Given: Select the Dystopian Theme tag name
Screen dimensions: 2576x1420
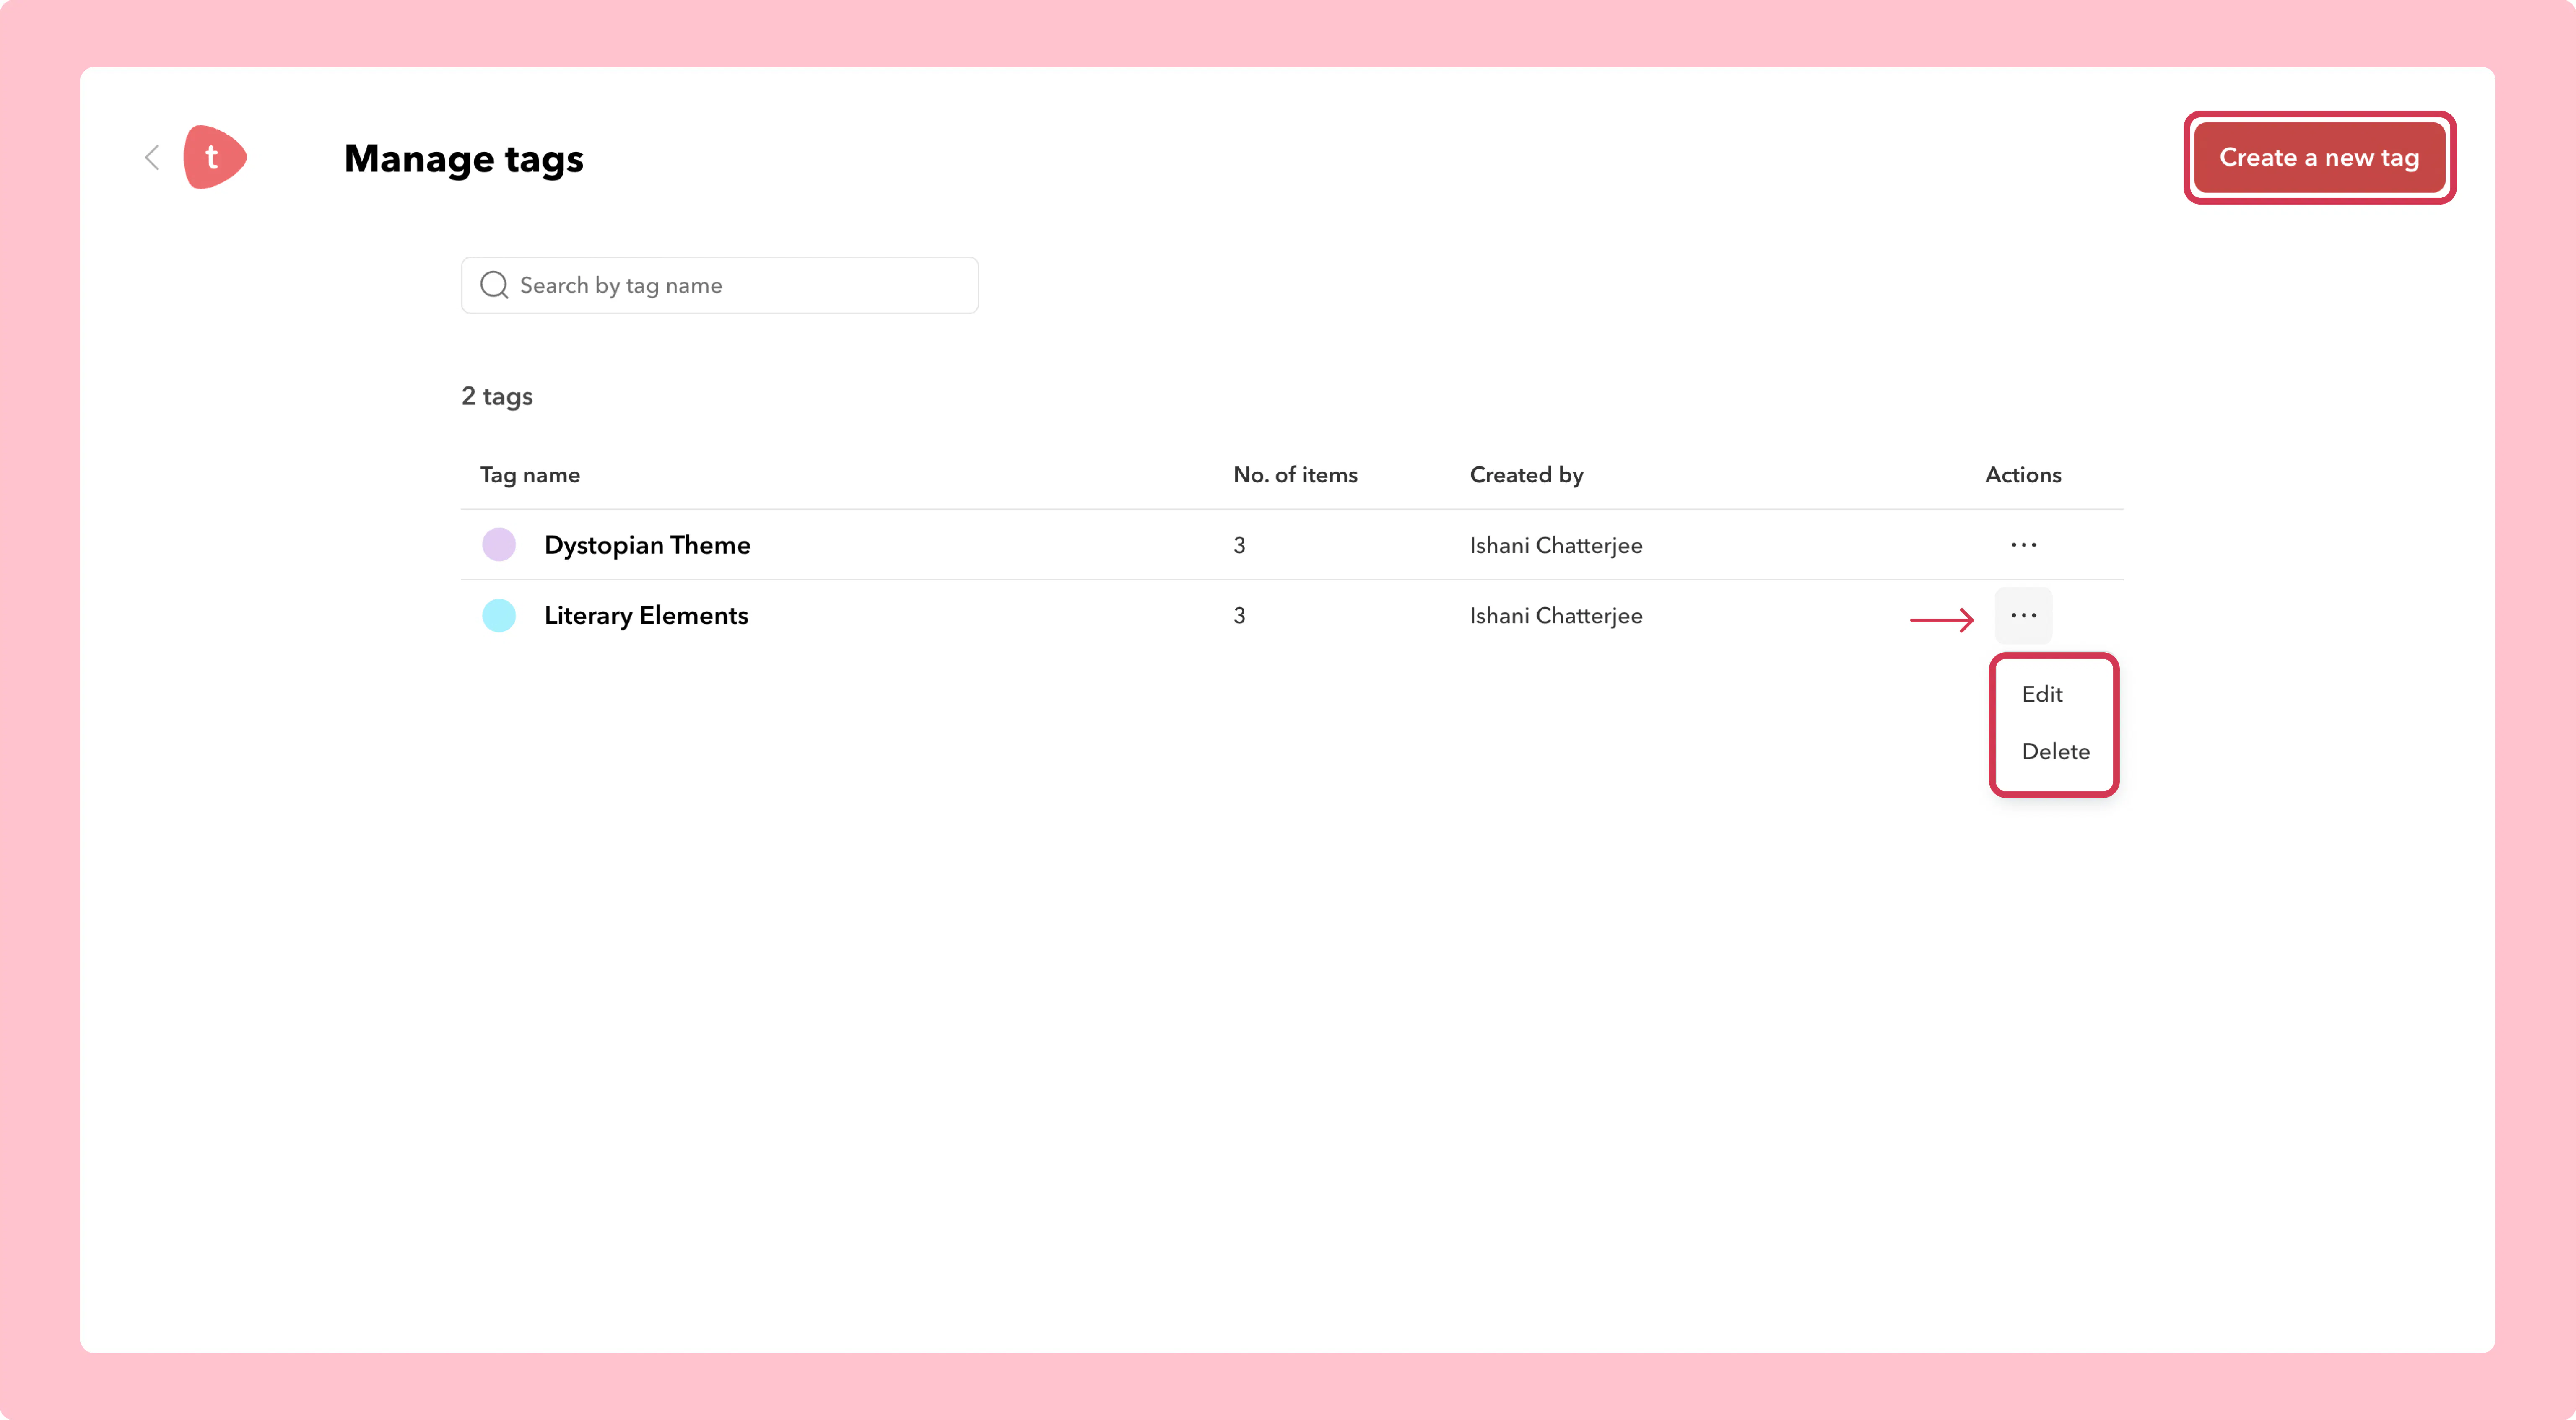Looking at the screenshot, I should 647,545.
